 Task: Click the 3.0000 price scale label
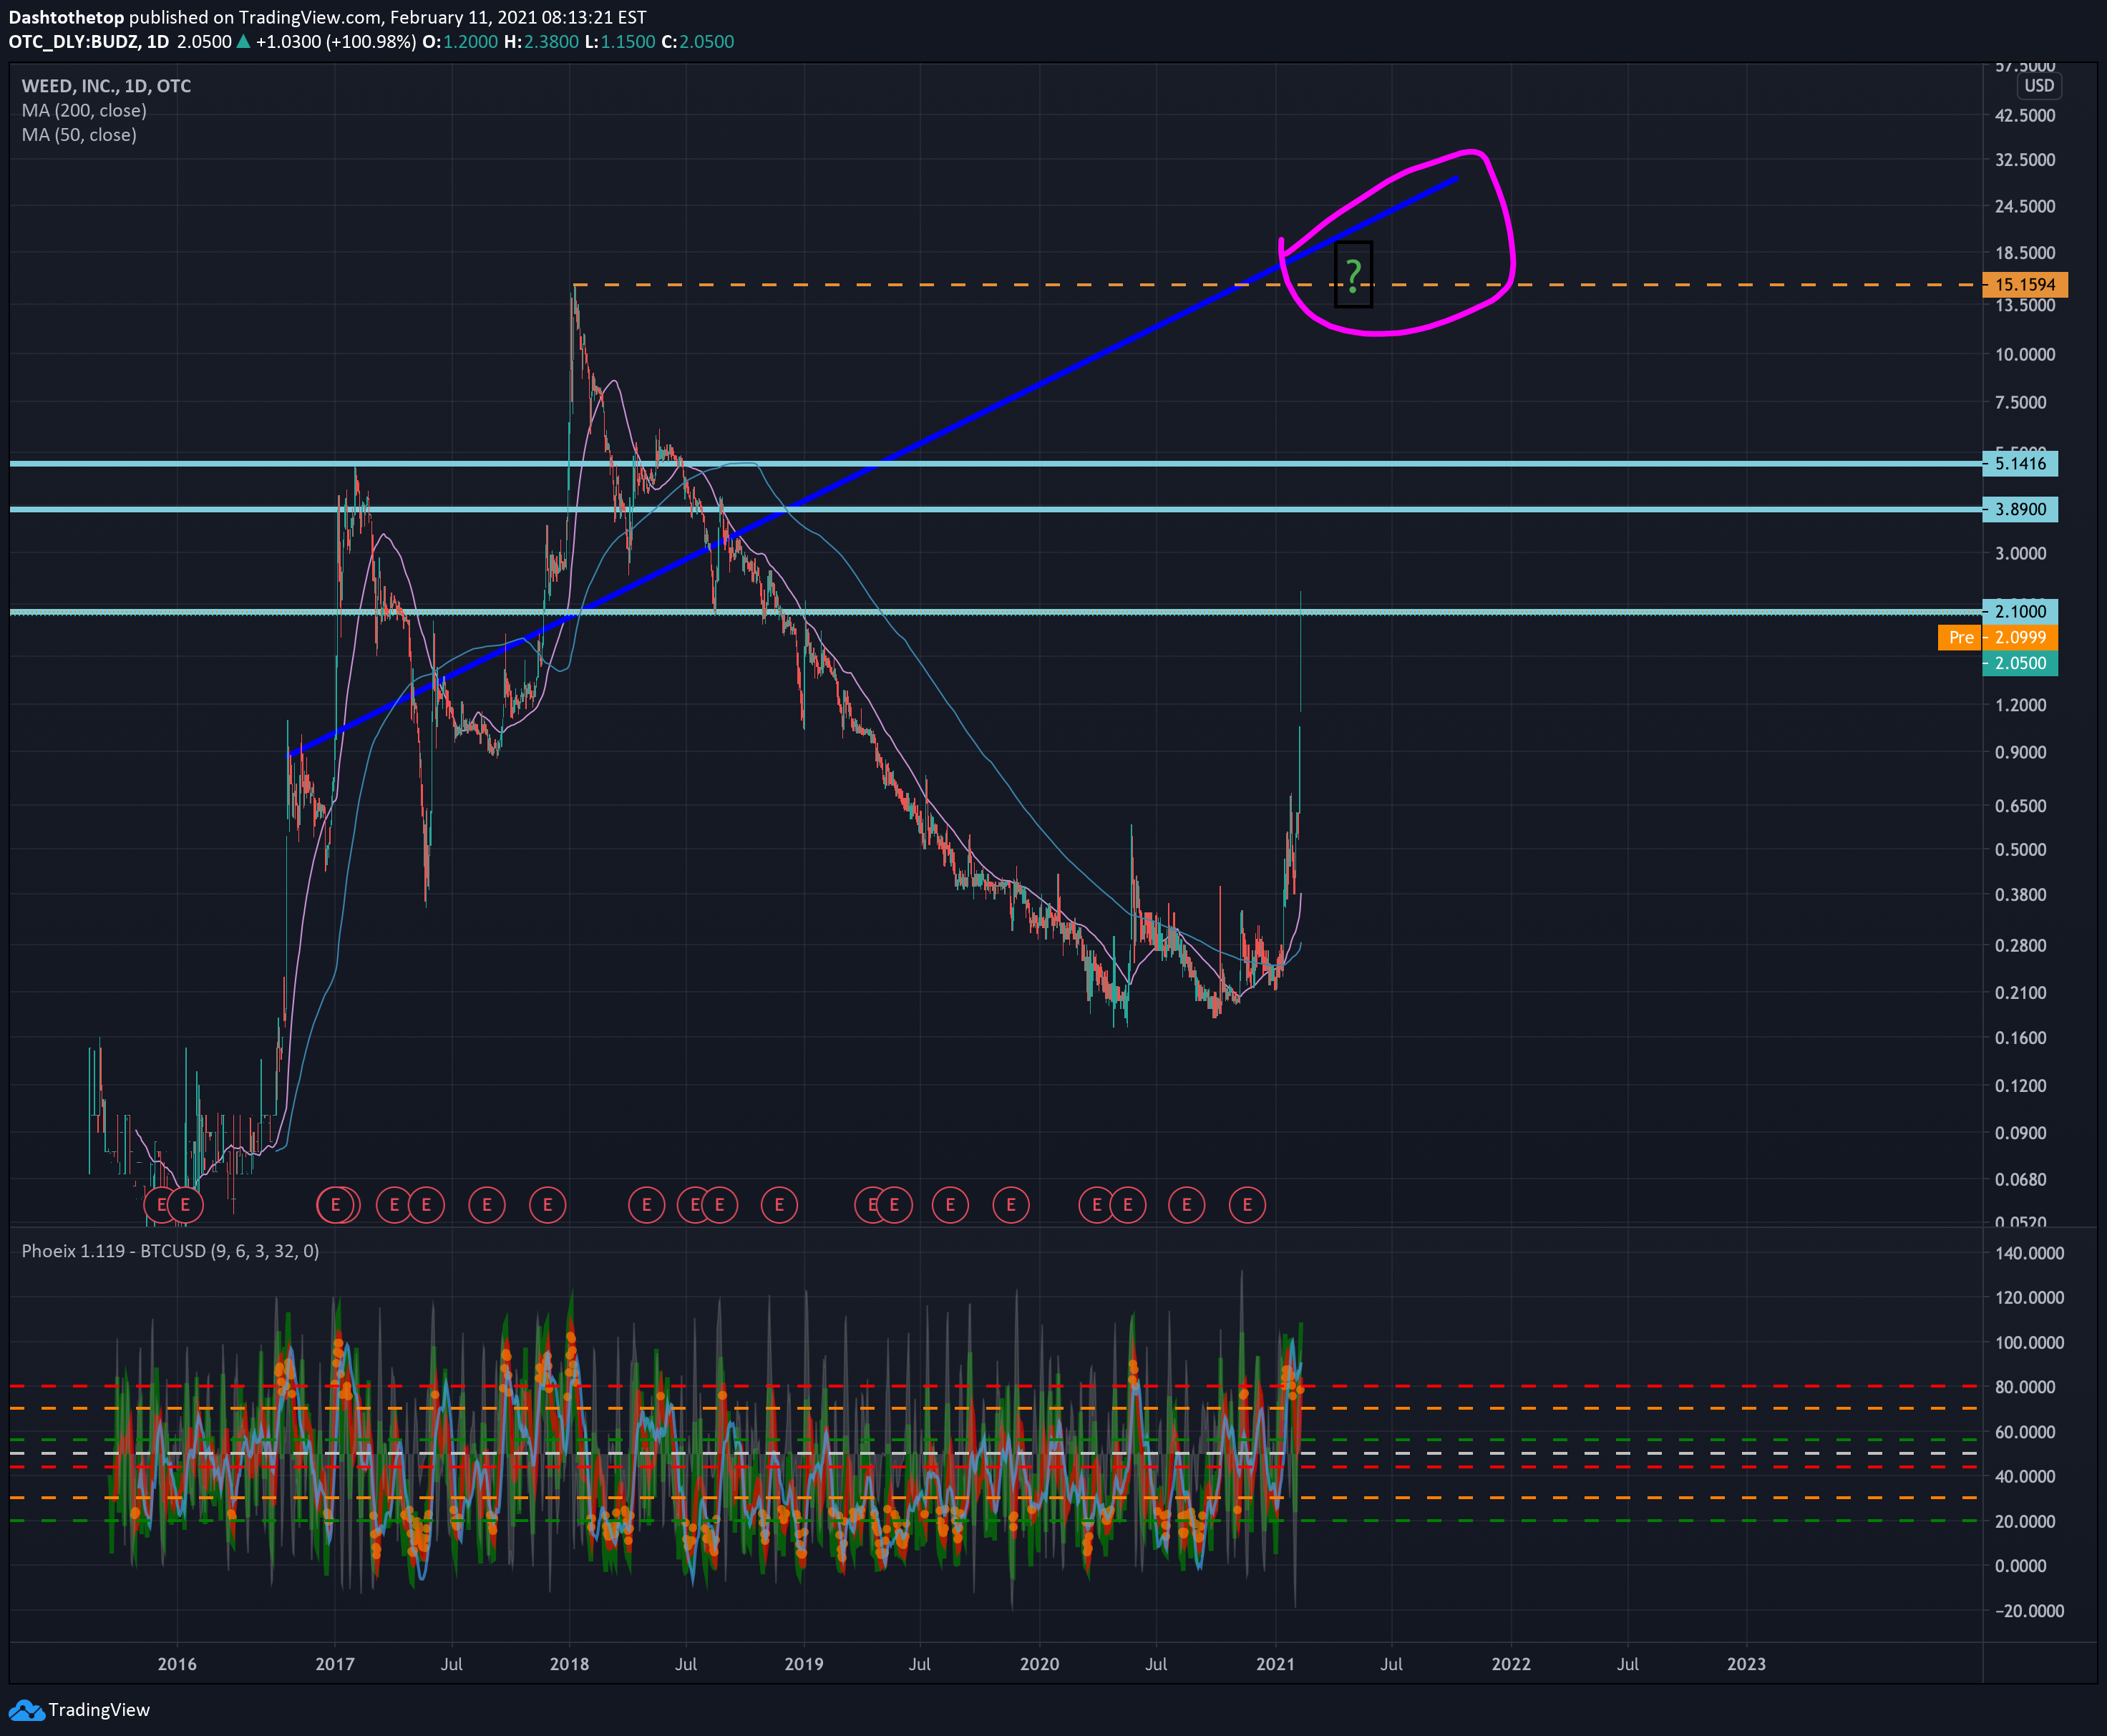click(2021, 553)
